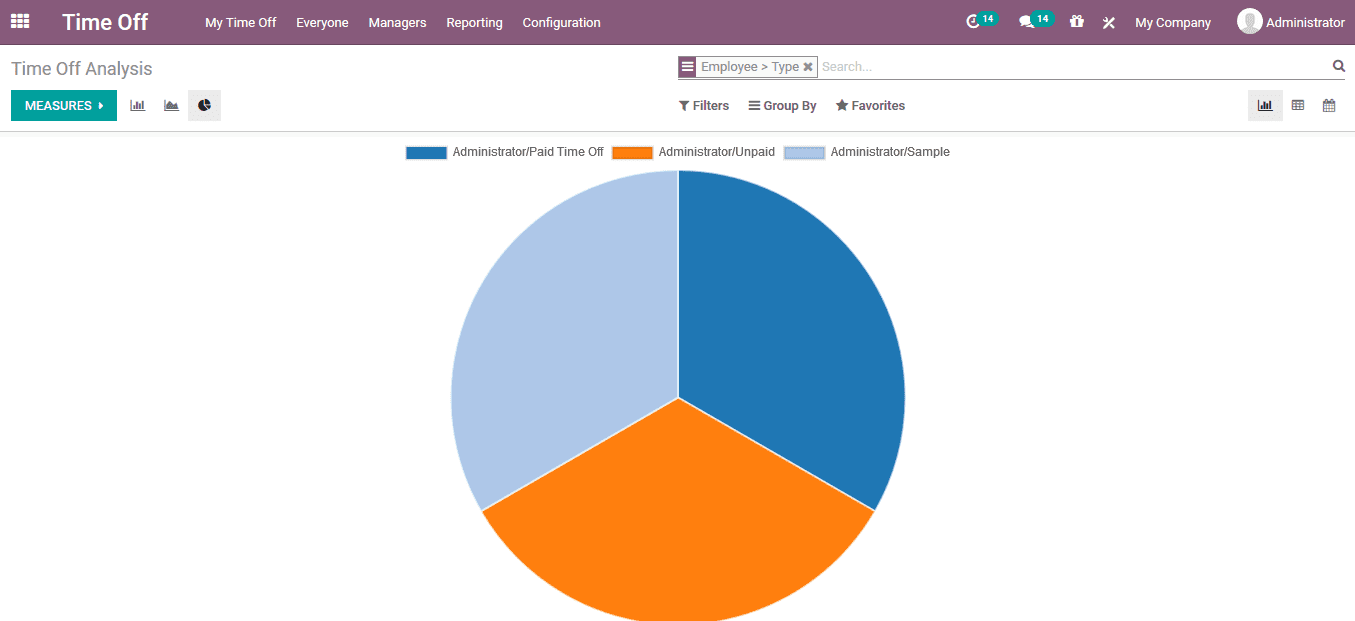Click the Search input field
Image resolution: width=1355 pixels, height=621 pixels.
pyautogui.click(x=1000, y=66)
